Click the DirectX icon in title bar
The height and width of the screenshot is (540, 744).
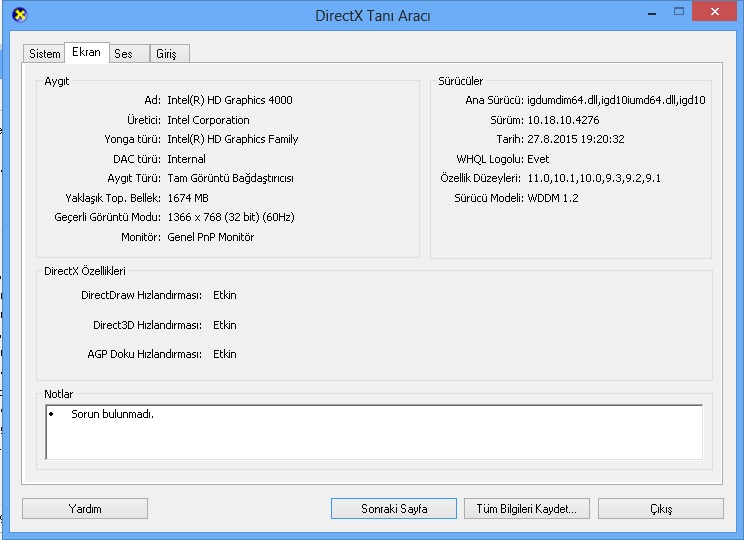19,15
